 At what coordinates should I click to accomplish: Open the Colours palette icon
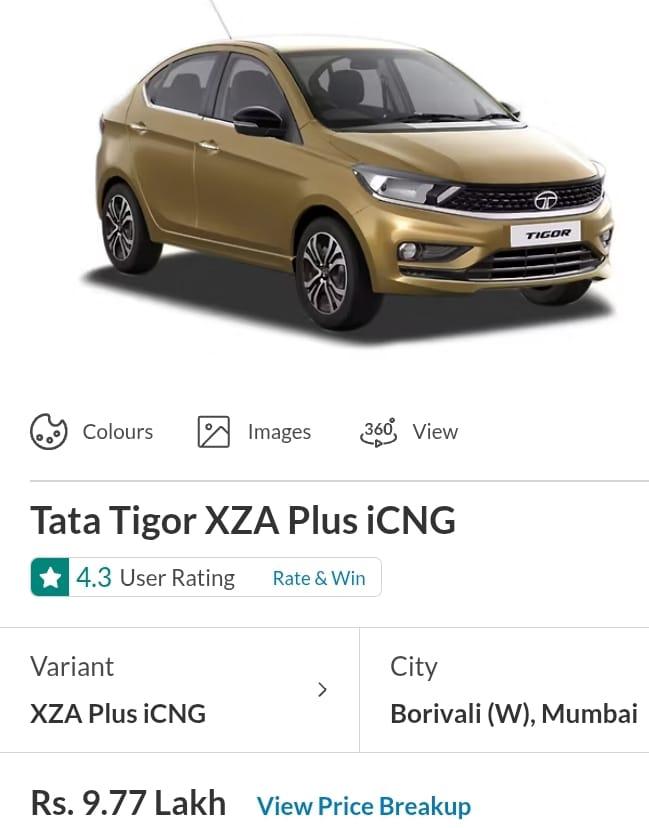click(49, 431)
